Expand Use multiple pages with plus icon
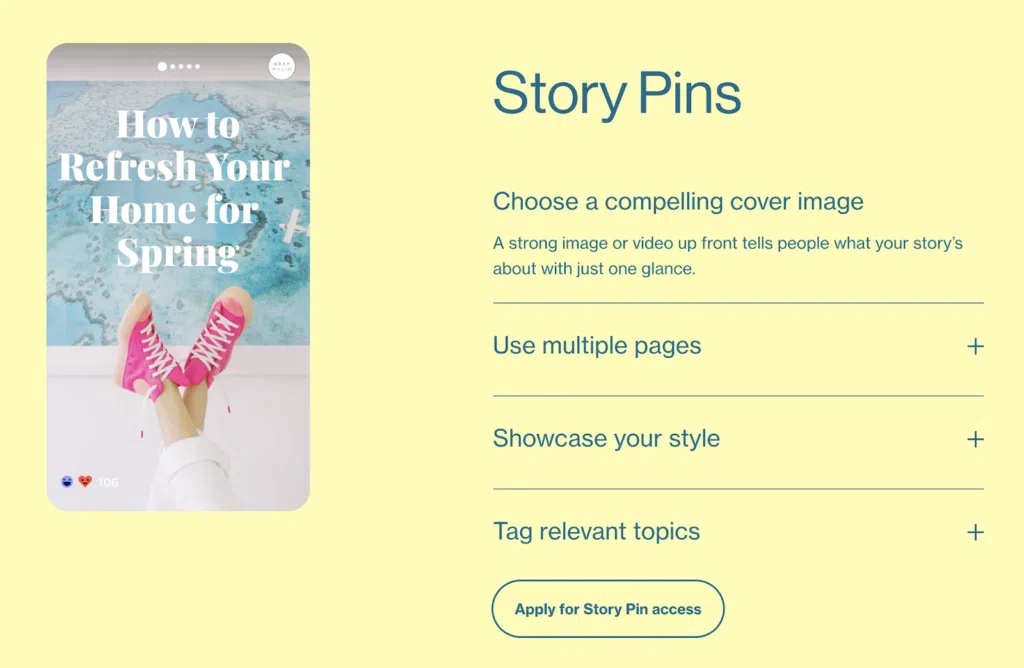This screenshot has height=668, width=1024. pos(975,346)
